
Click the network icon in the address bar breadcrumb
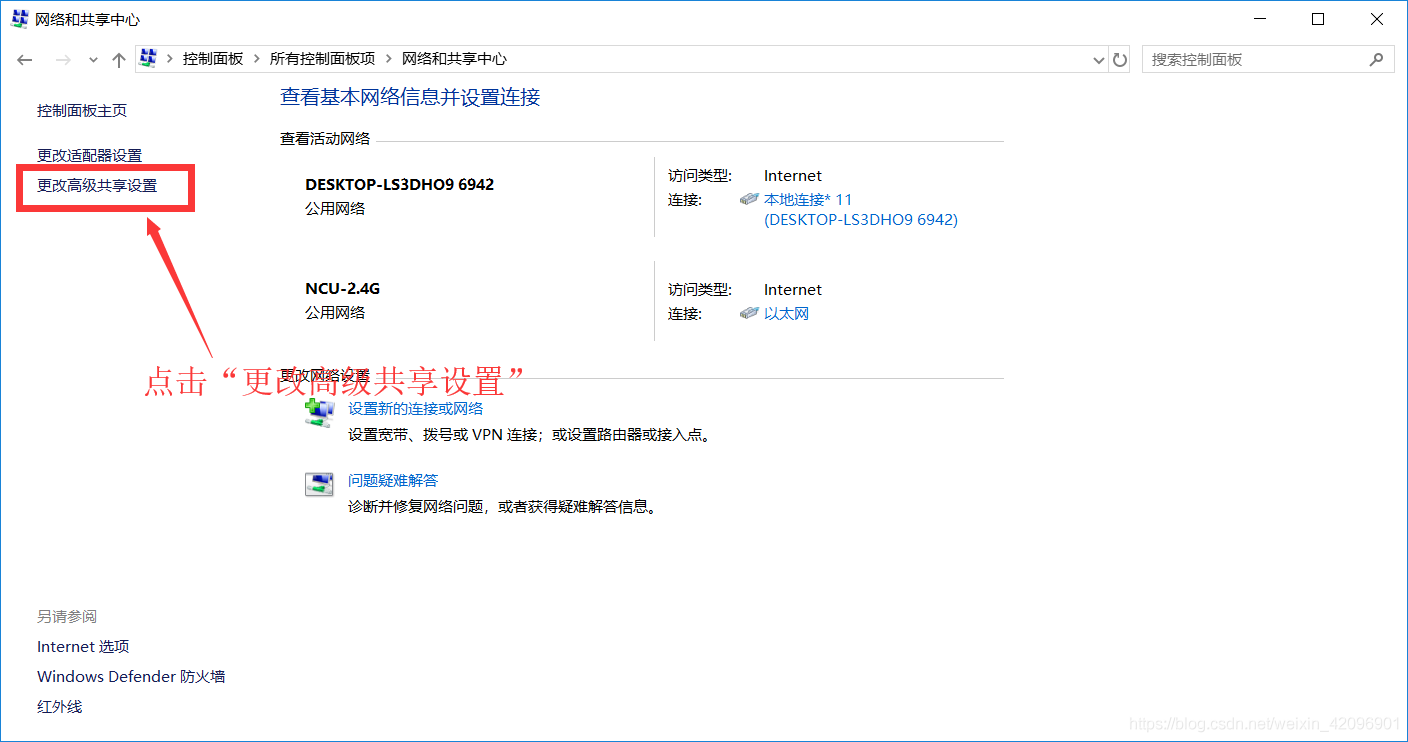point(148,58)
